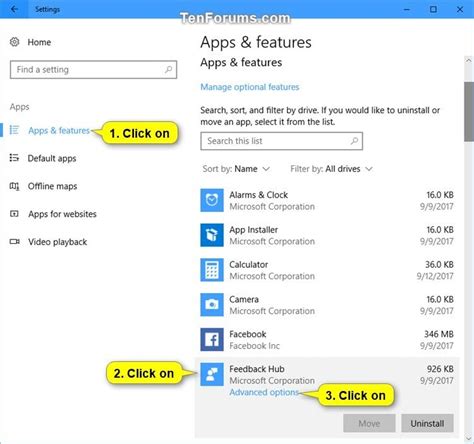Click Calculator's 36.0 KB size
This screenshot has width=474, height=444.
(439, 264)
